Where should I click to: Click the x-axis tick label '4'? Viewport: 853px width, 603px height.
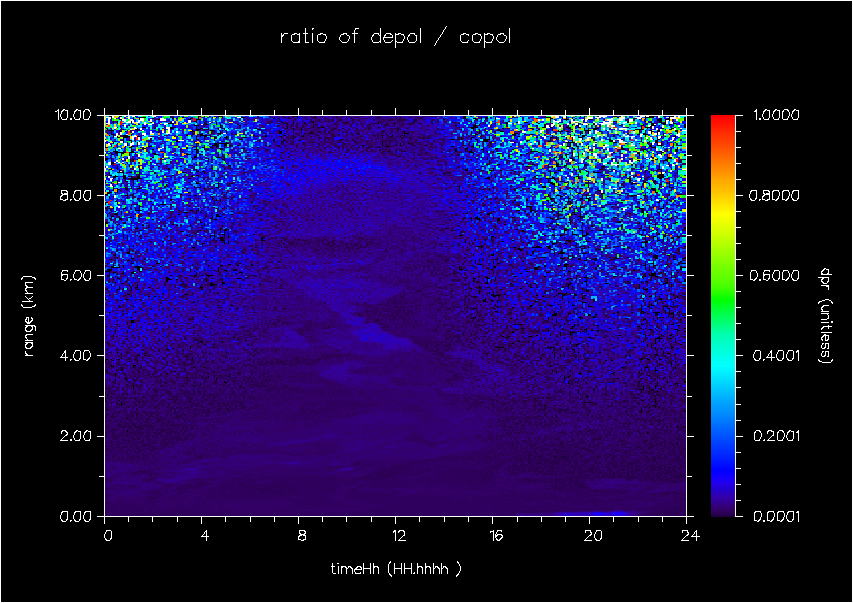(205, 536)
